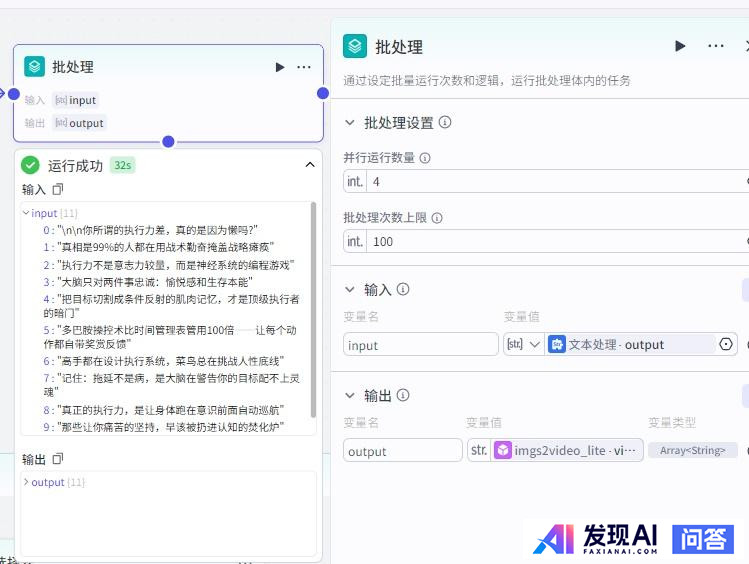Copy the 输出 data in run results

tap(58, 459)
